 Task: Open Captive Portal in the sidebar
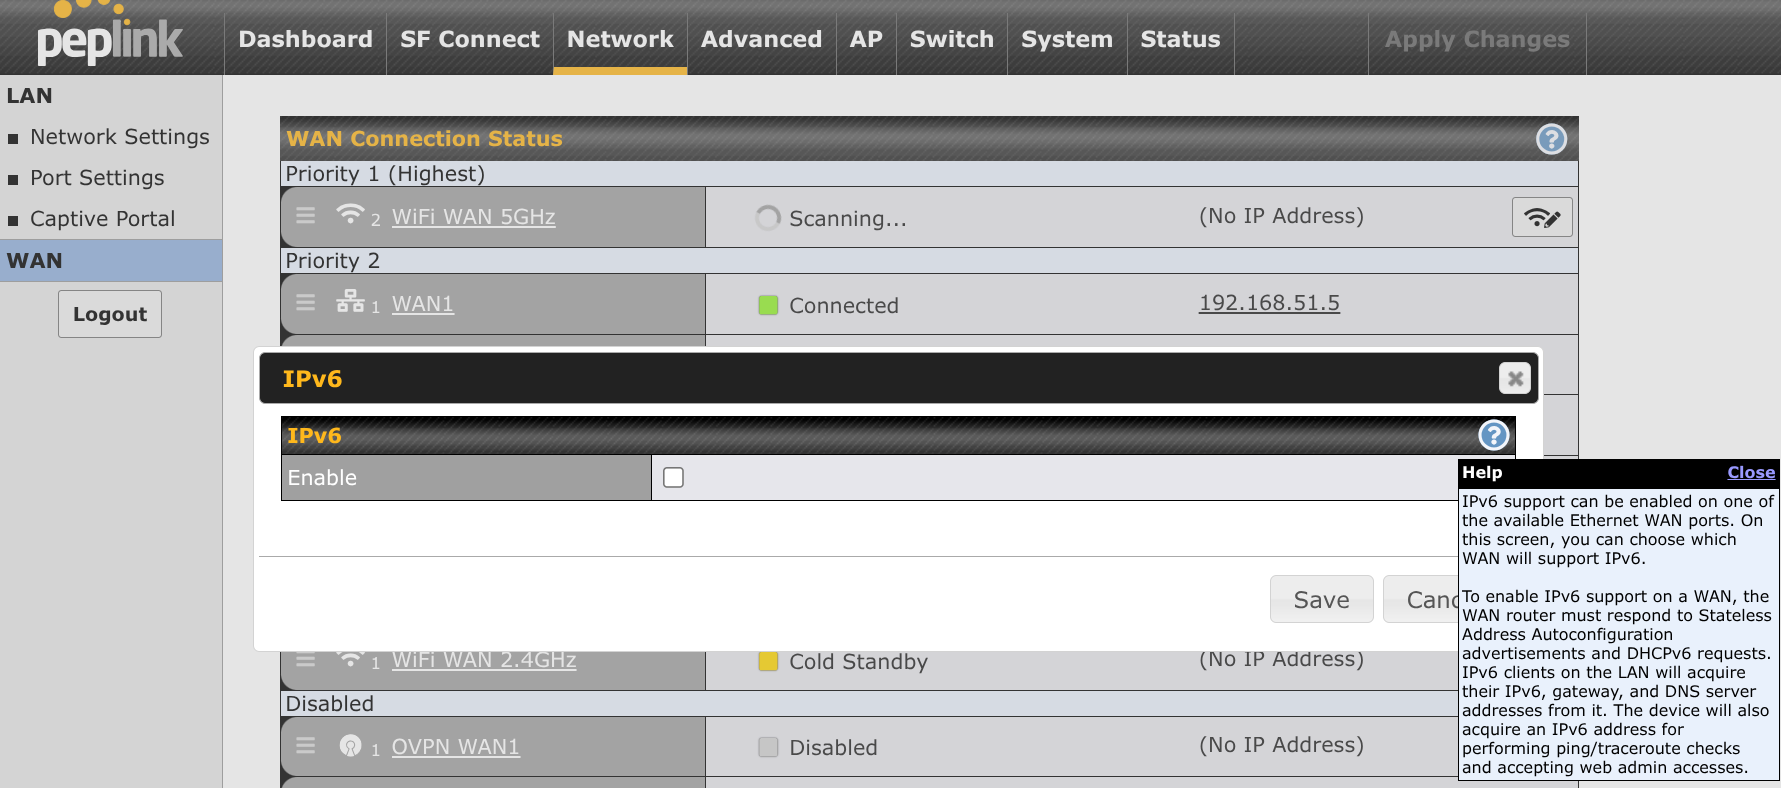point(102,219)
